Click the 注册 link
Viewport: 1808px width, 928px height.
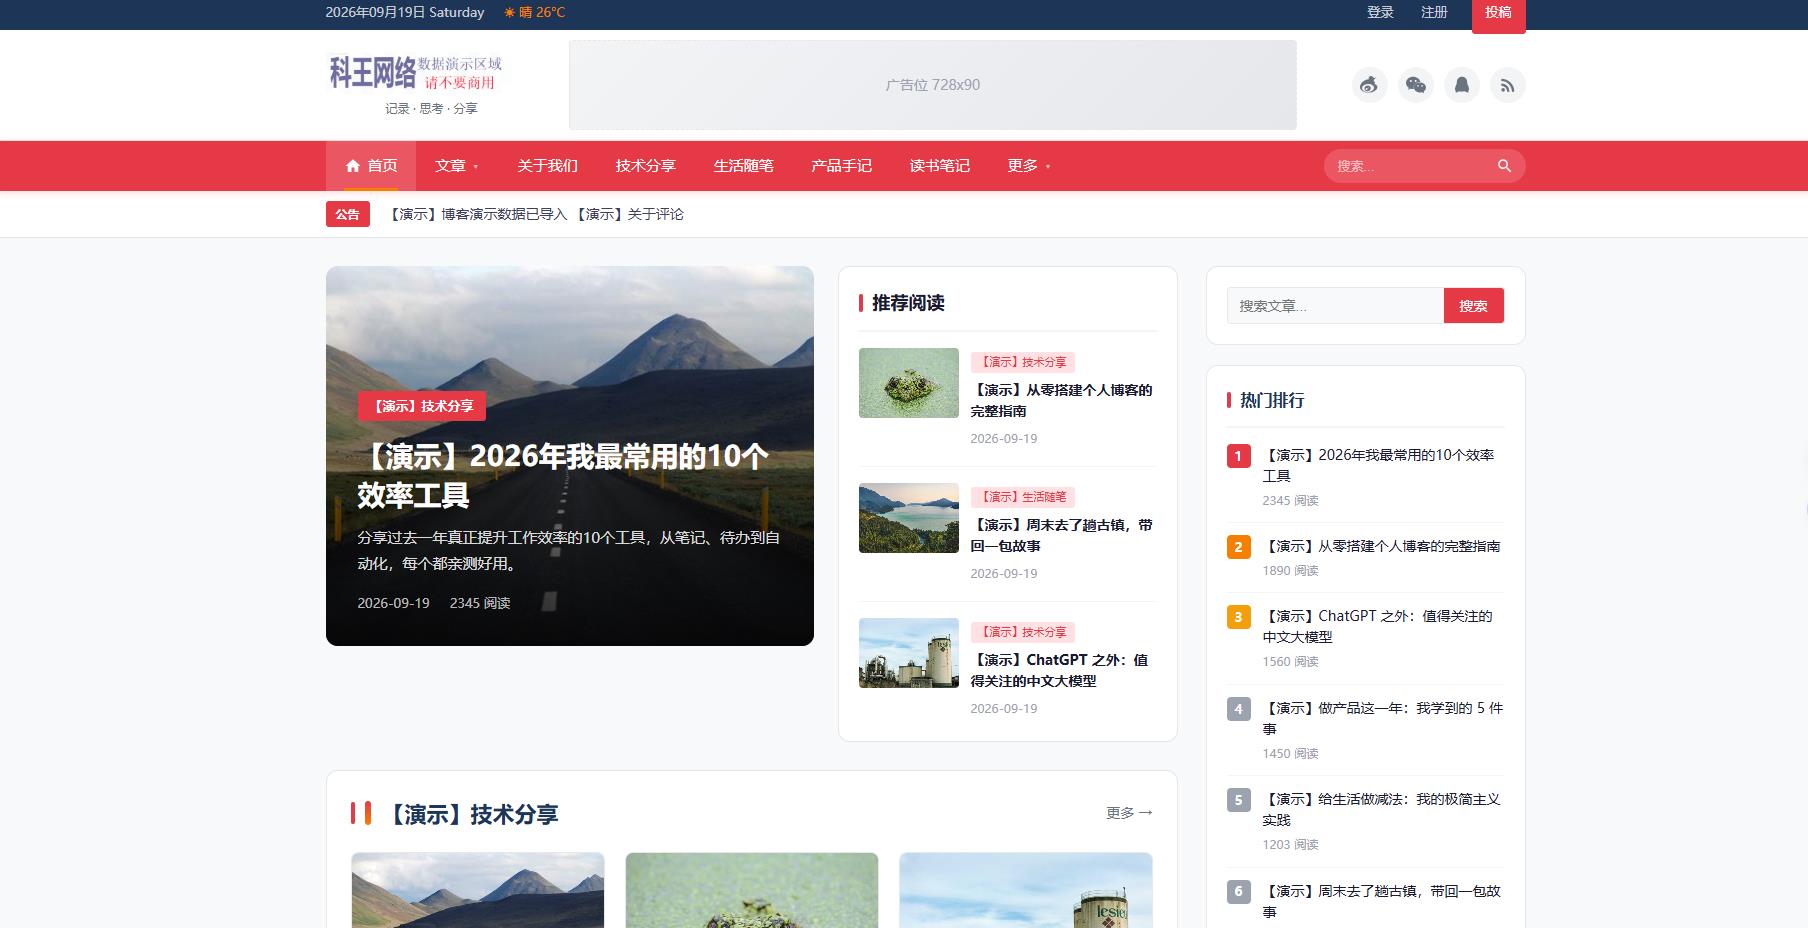(1434, 12)
